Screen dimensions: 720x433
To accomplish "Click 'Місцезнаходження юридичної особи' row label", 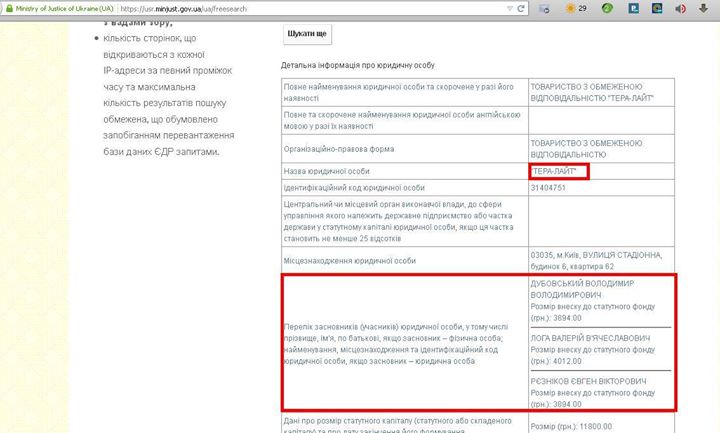I will [x=349, y=261].
